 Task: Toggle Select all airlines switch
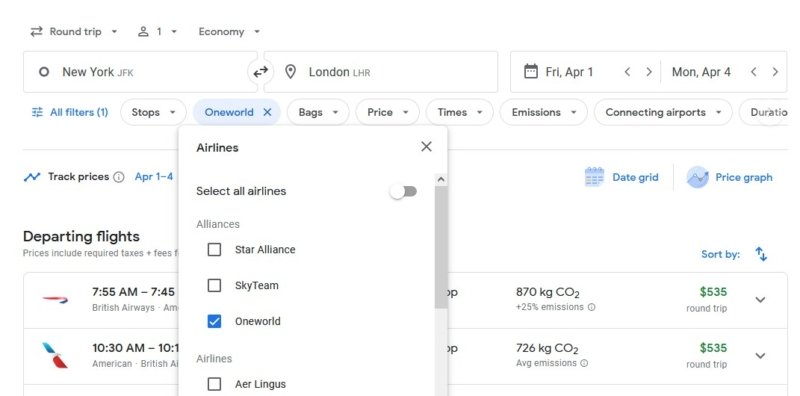point(404,191)
